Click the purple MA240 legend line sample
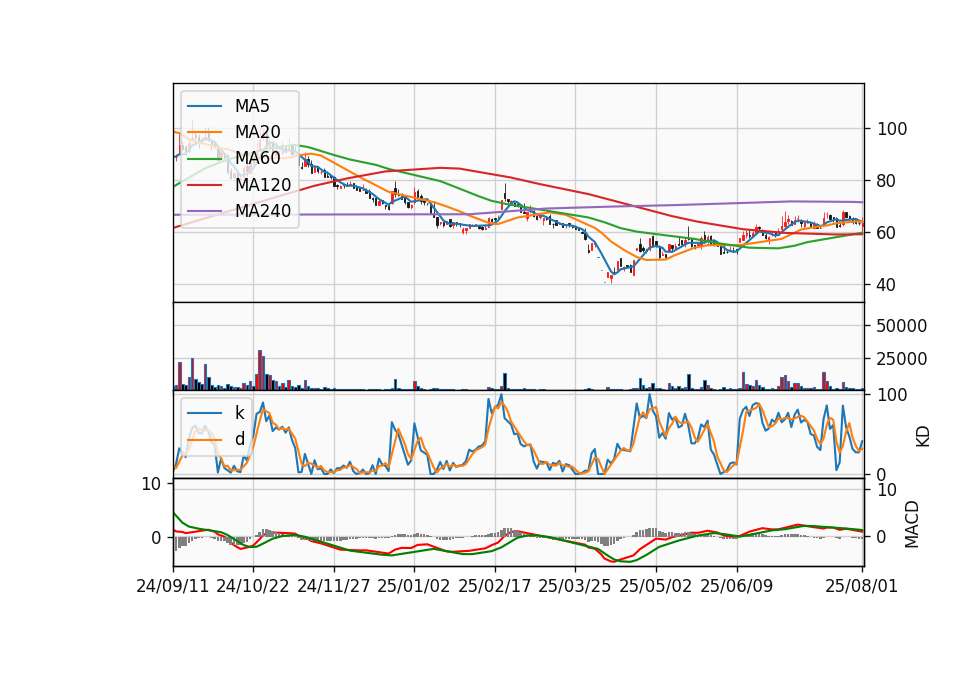Image resolution: width=960 pixels, height=690 pixels. click(x=204, y=211)
